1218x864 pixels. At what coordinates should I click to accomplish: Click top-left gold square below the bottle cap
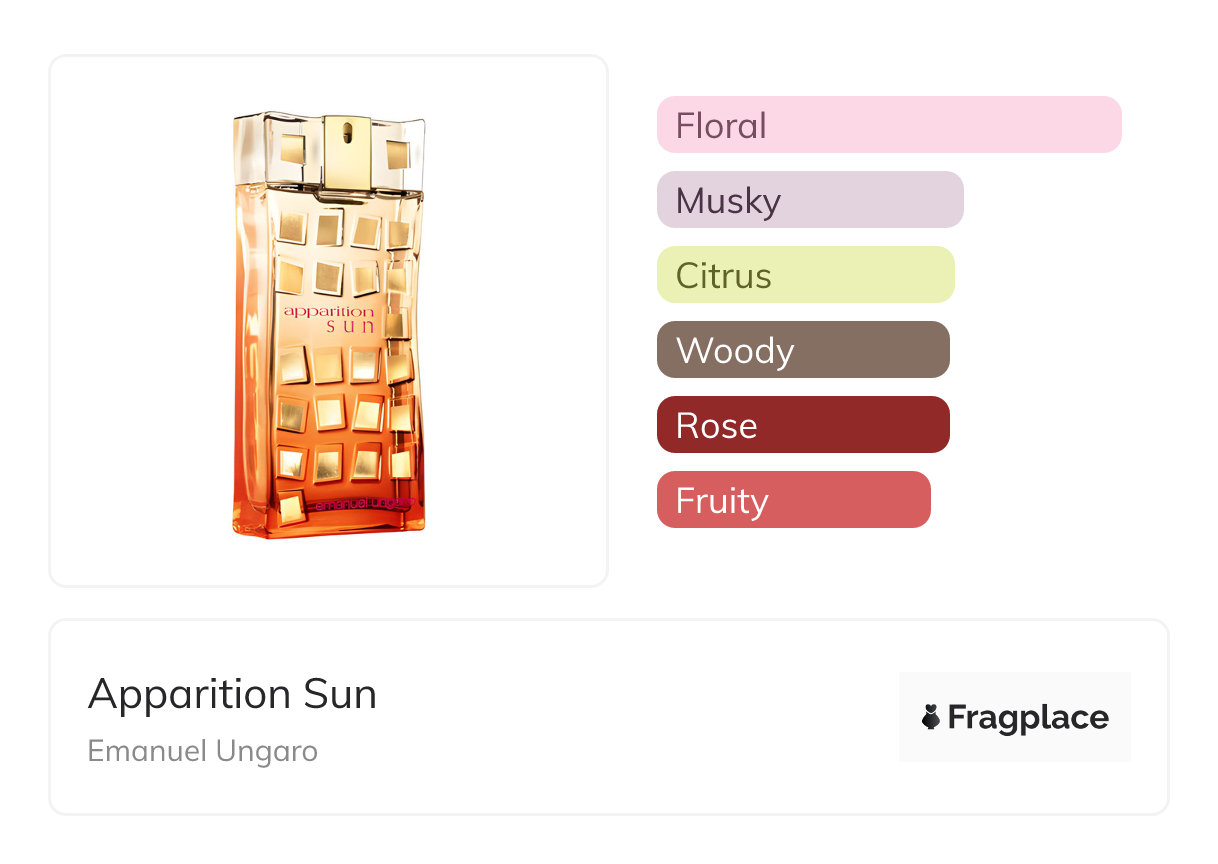292,226
